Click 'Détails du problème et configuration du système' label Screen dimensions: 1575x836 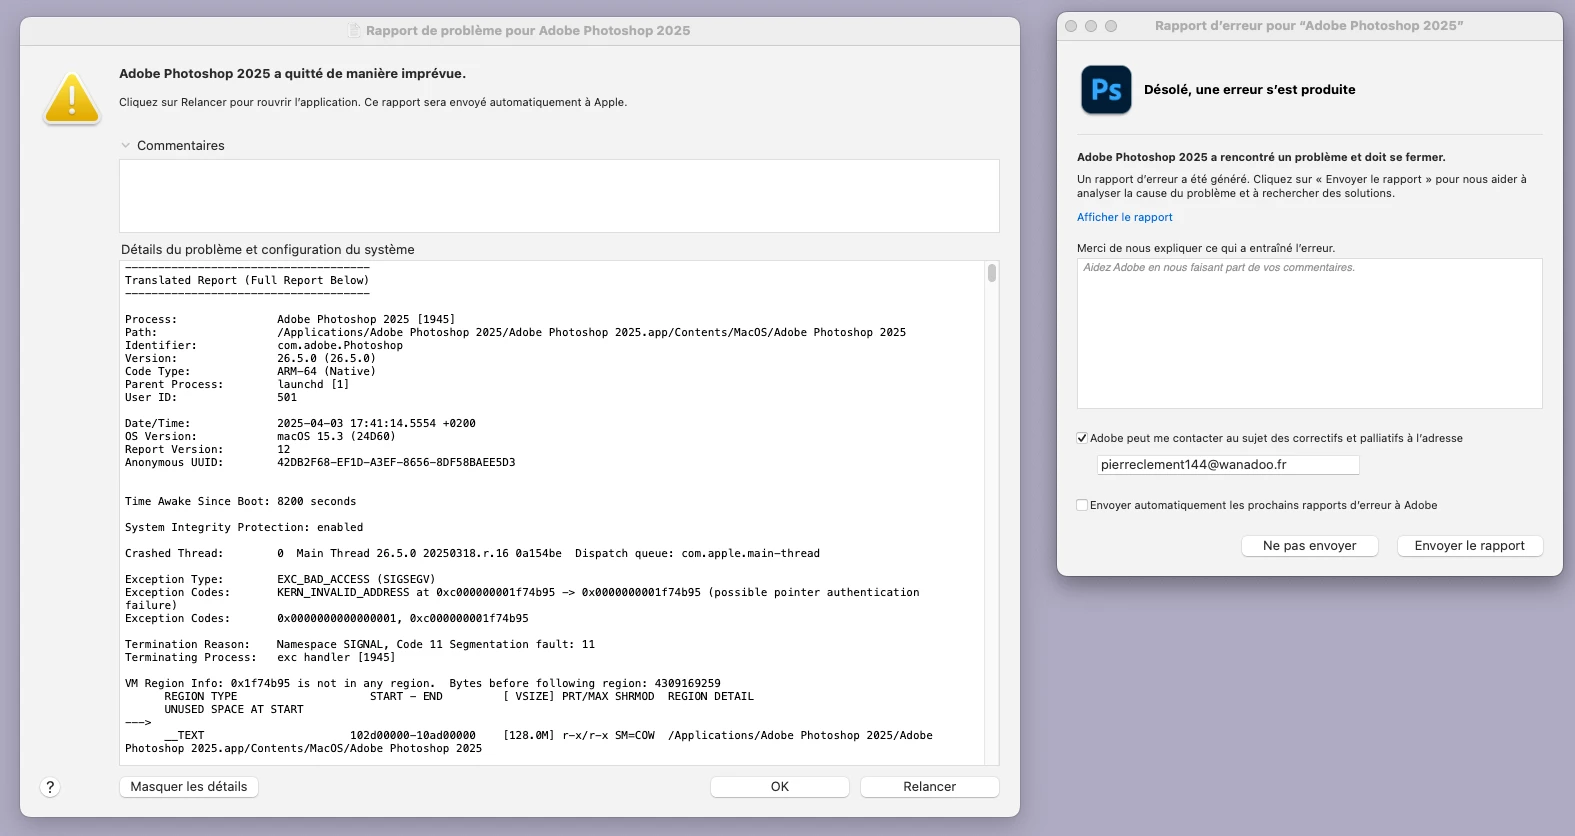click(x=268, y=250)
